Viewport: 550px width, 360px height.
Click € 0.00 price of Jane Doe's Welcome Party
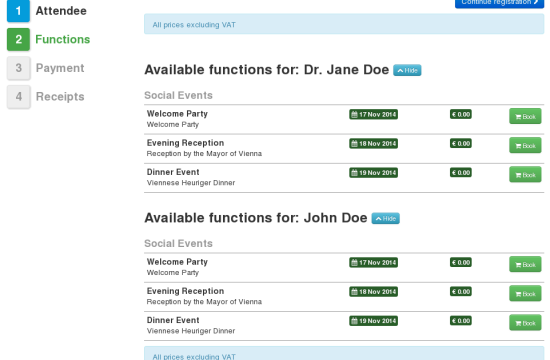pos(461,114)
